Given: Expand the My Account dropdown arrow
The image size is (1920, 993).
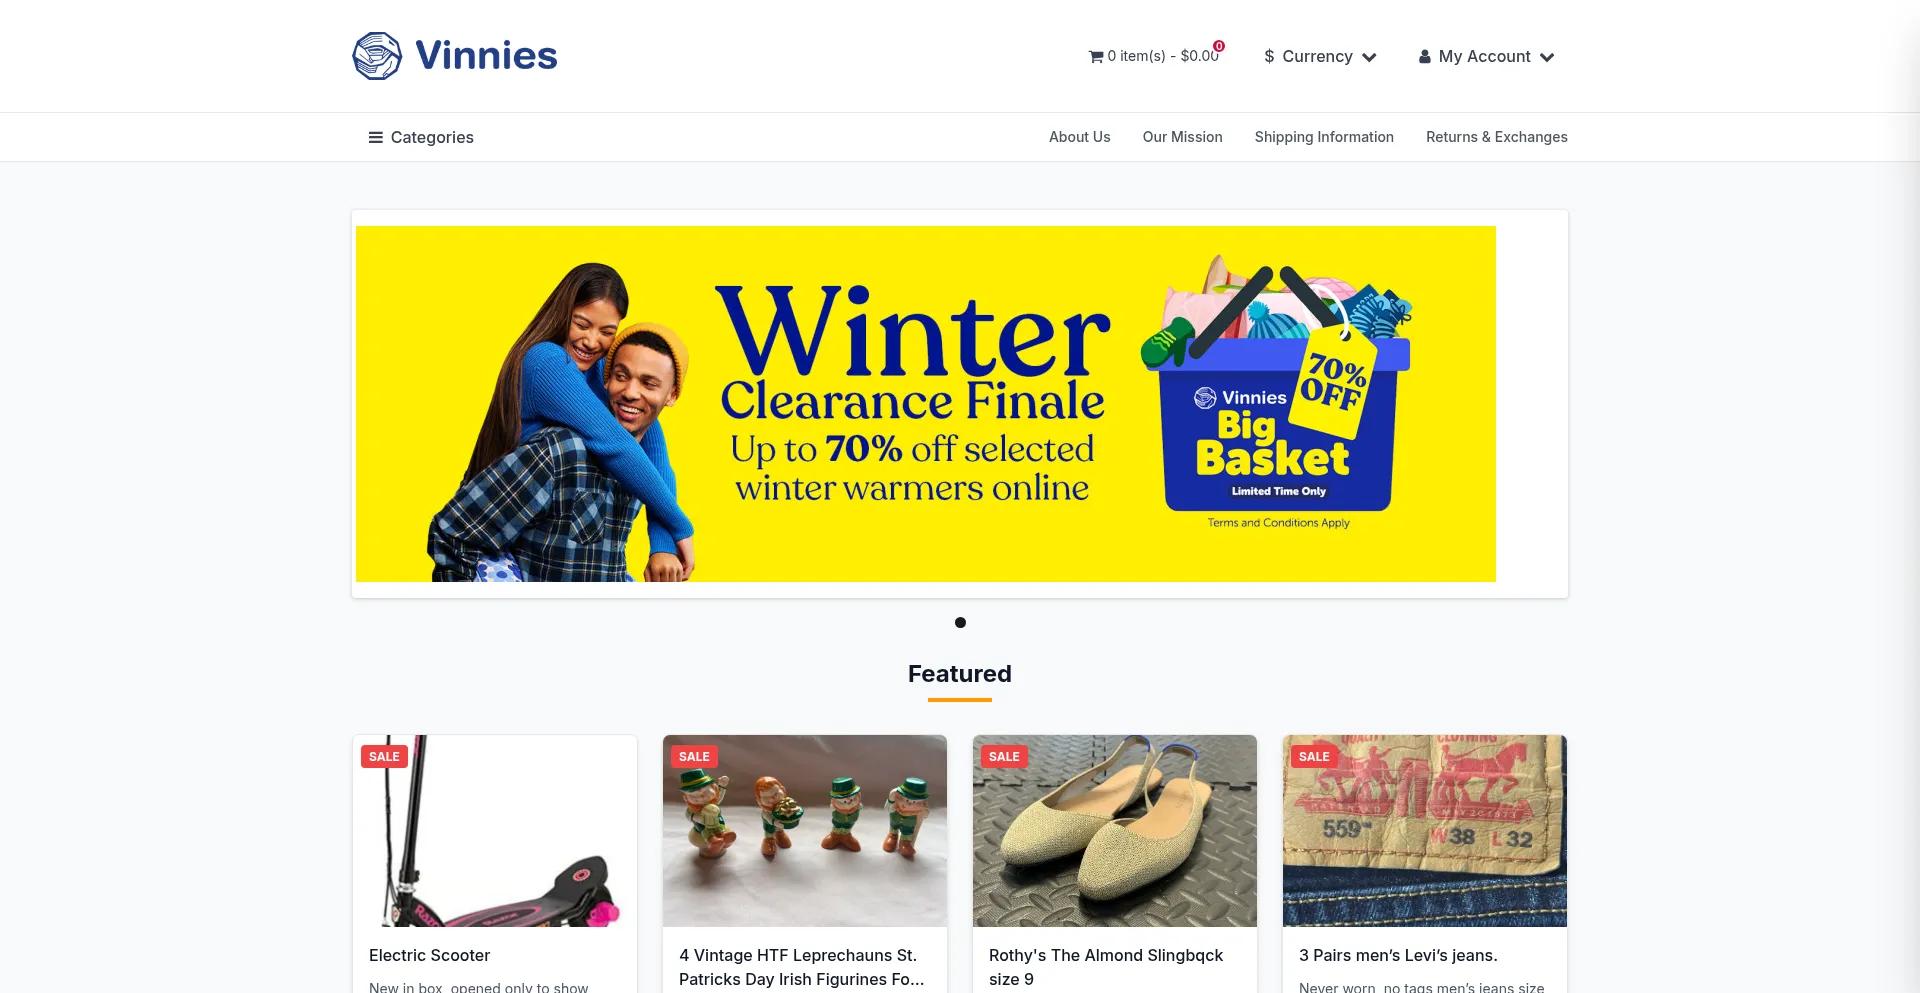Looking at the screenshot, I should [1547, 57].
